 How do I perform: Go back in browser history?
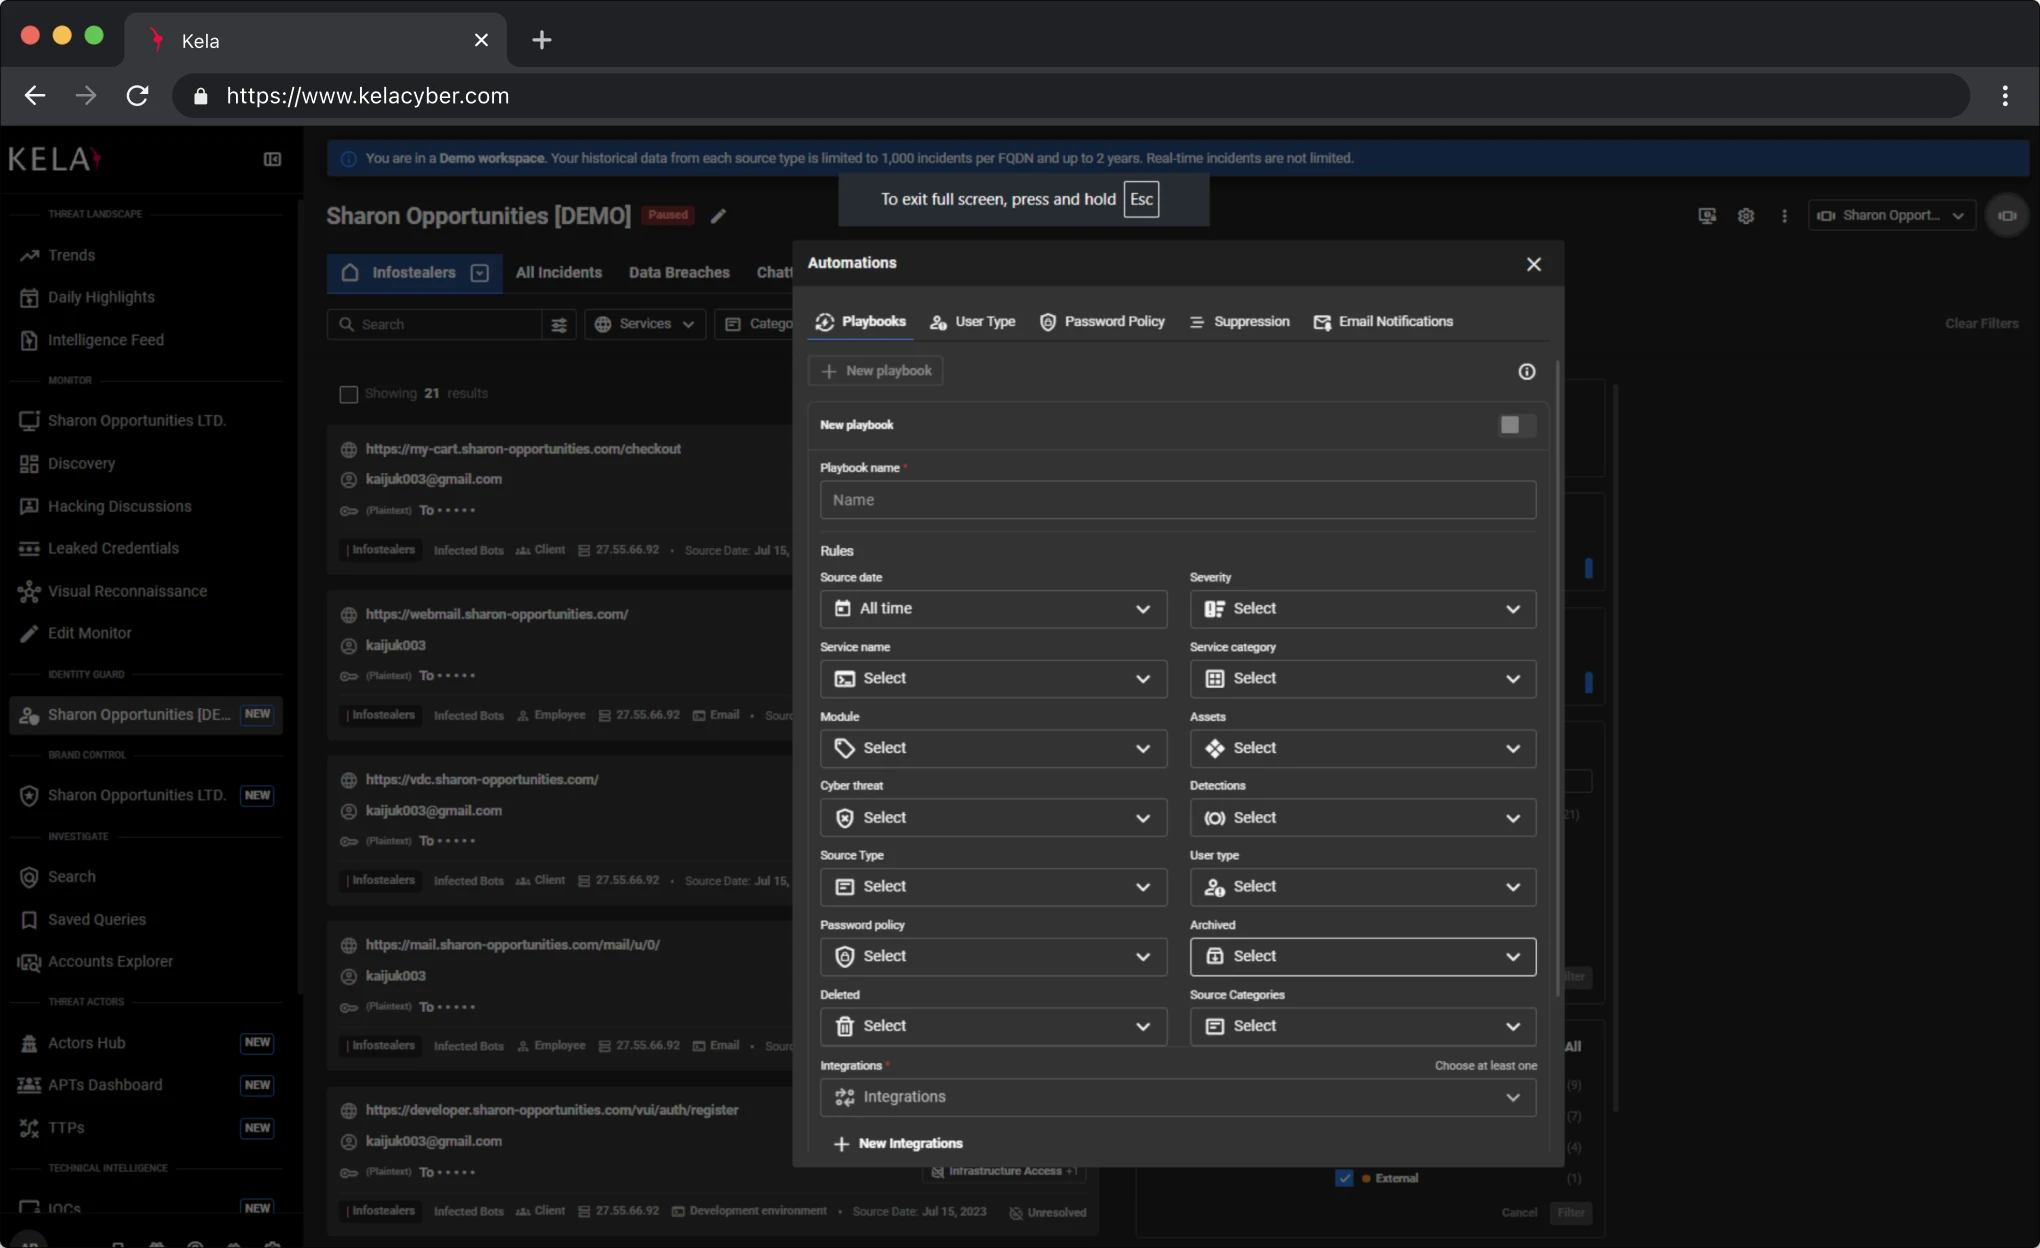click(x=35, y=96)
